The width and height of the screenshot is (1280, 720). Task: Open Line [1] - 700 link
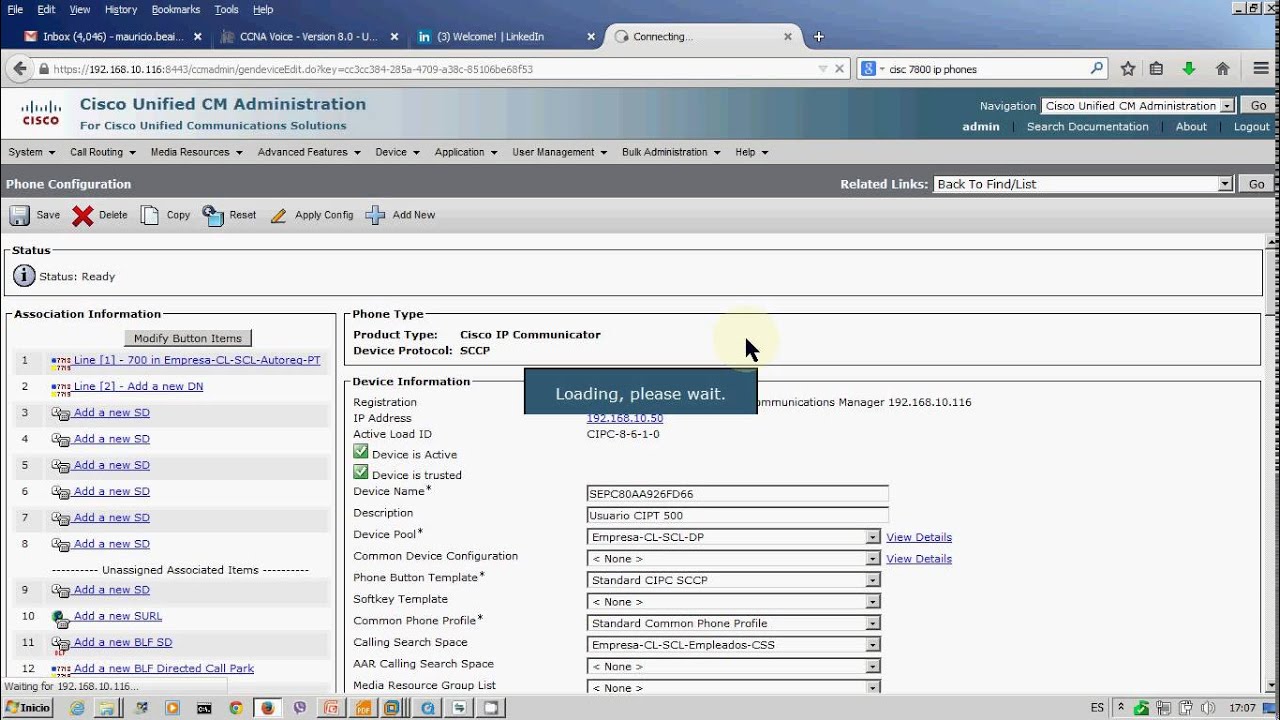tap(197, 360)
